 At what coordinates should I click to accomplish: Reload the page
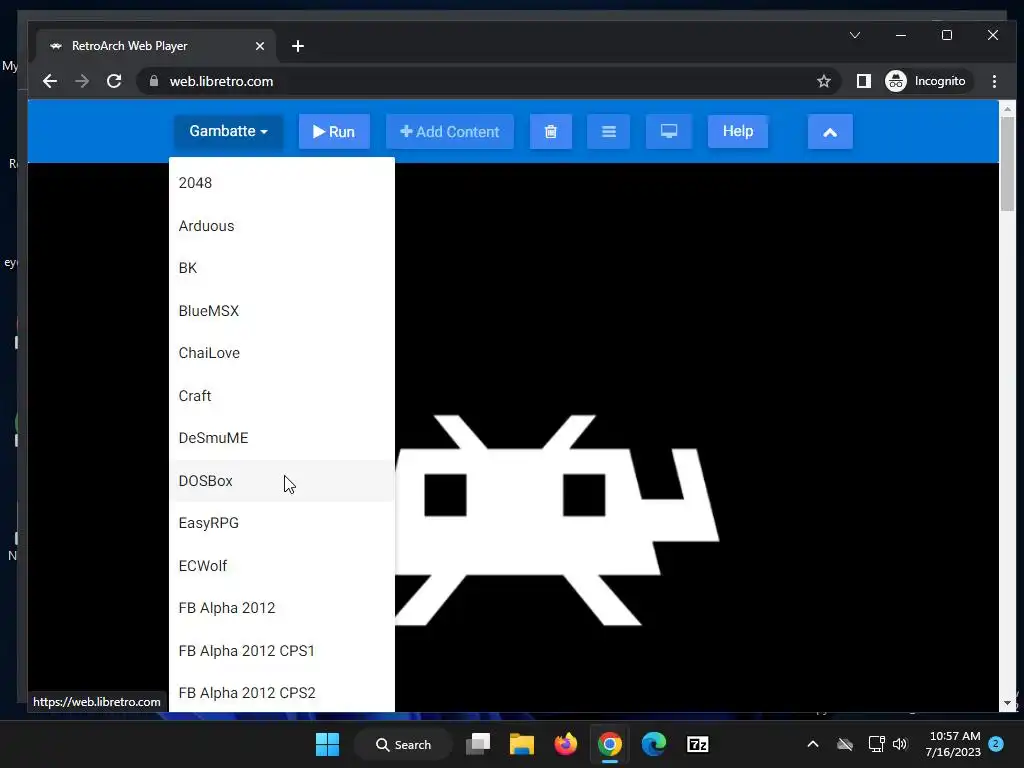click(x=114, y=81)
